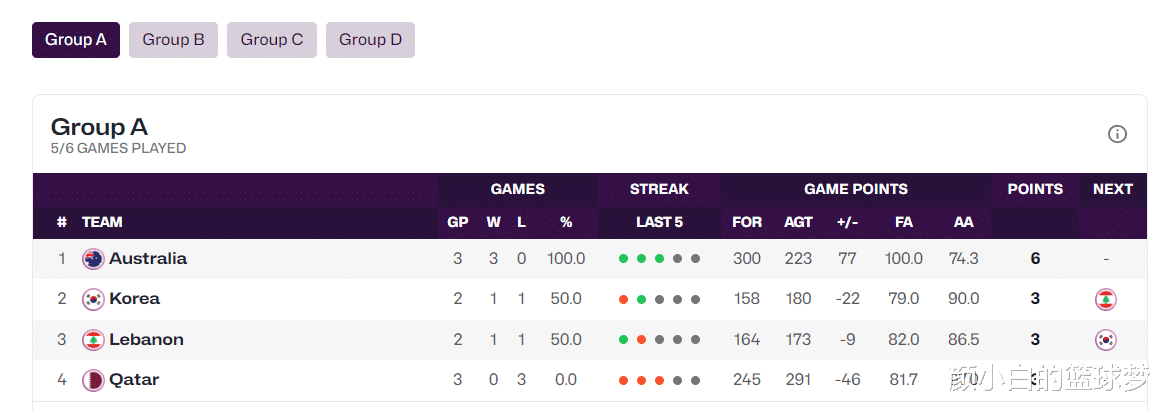Select the active Group A tab
This screenshot has height=410, width=1165.
click(76, 40)
